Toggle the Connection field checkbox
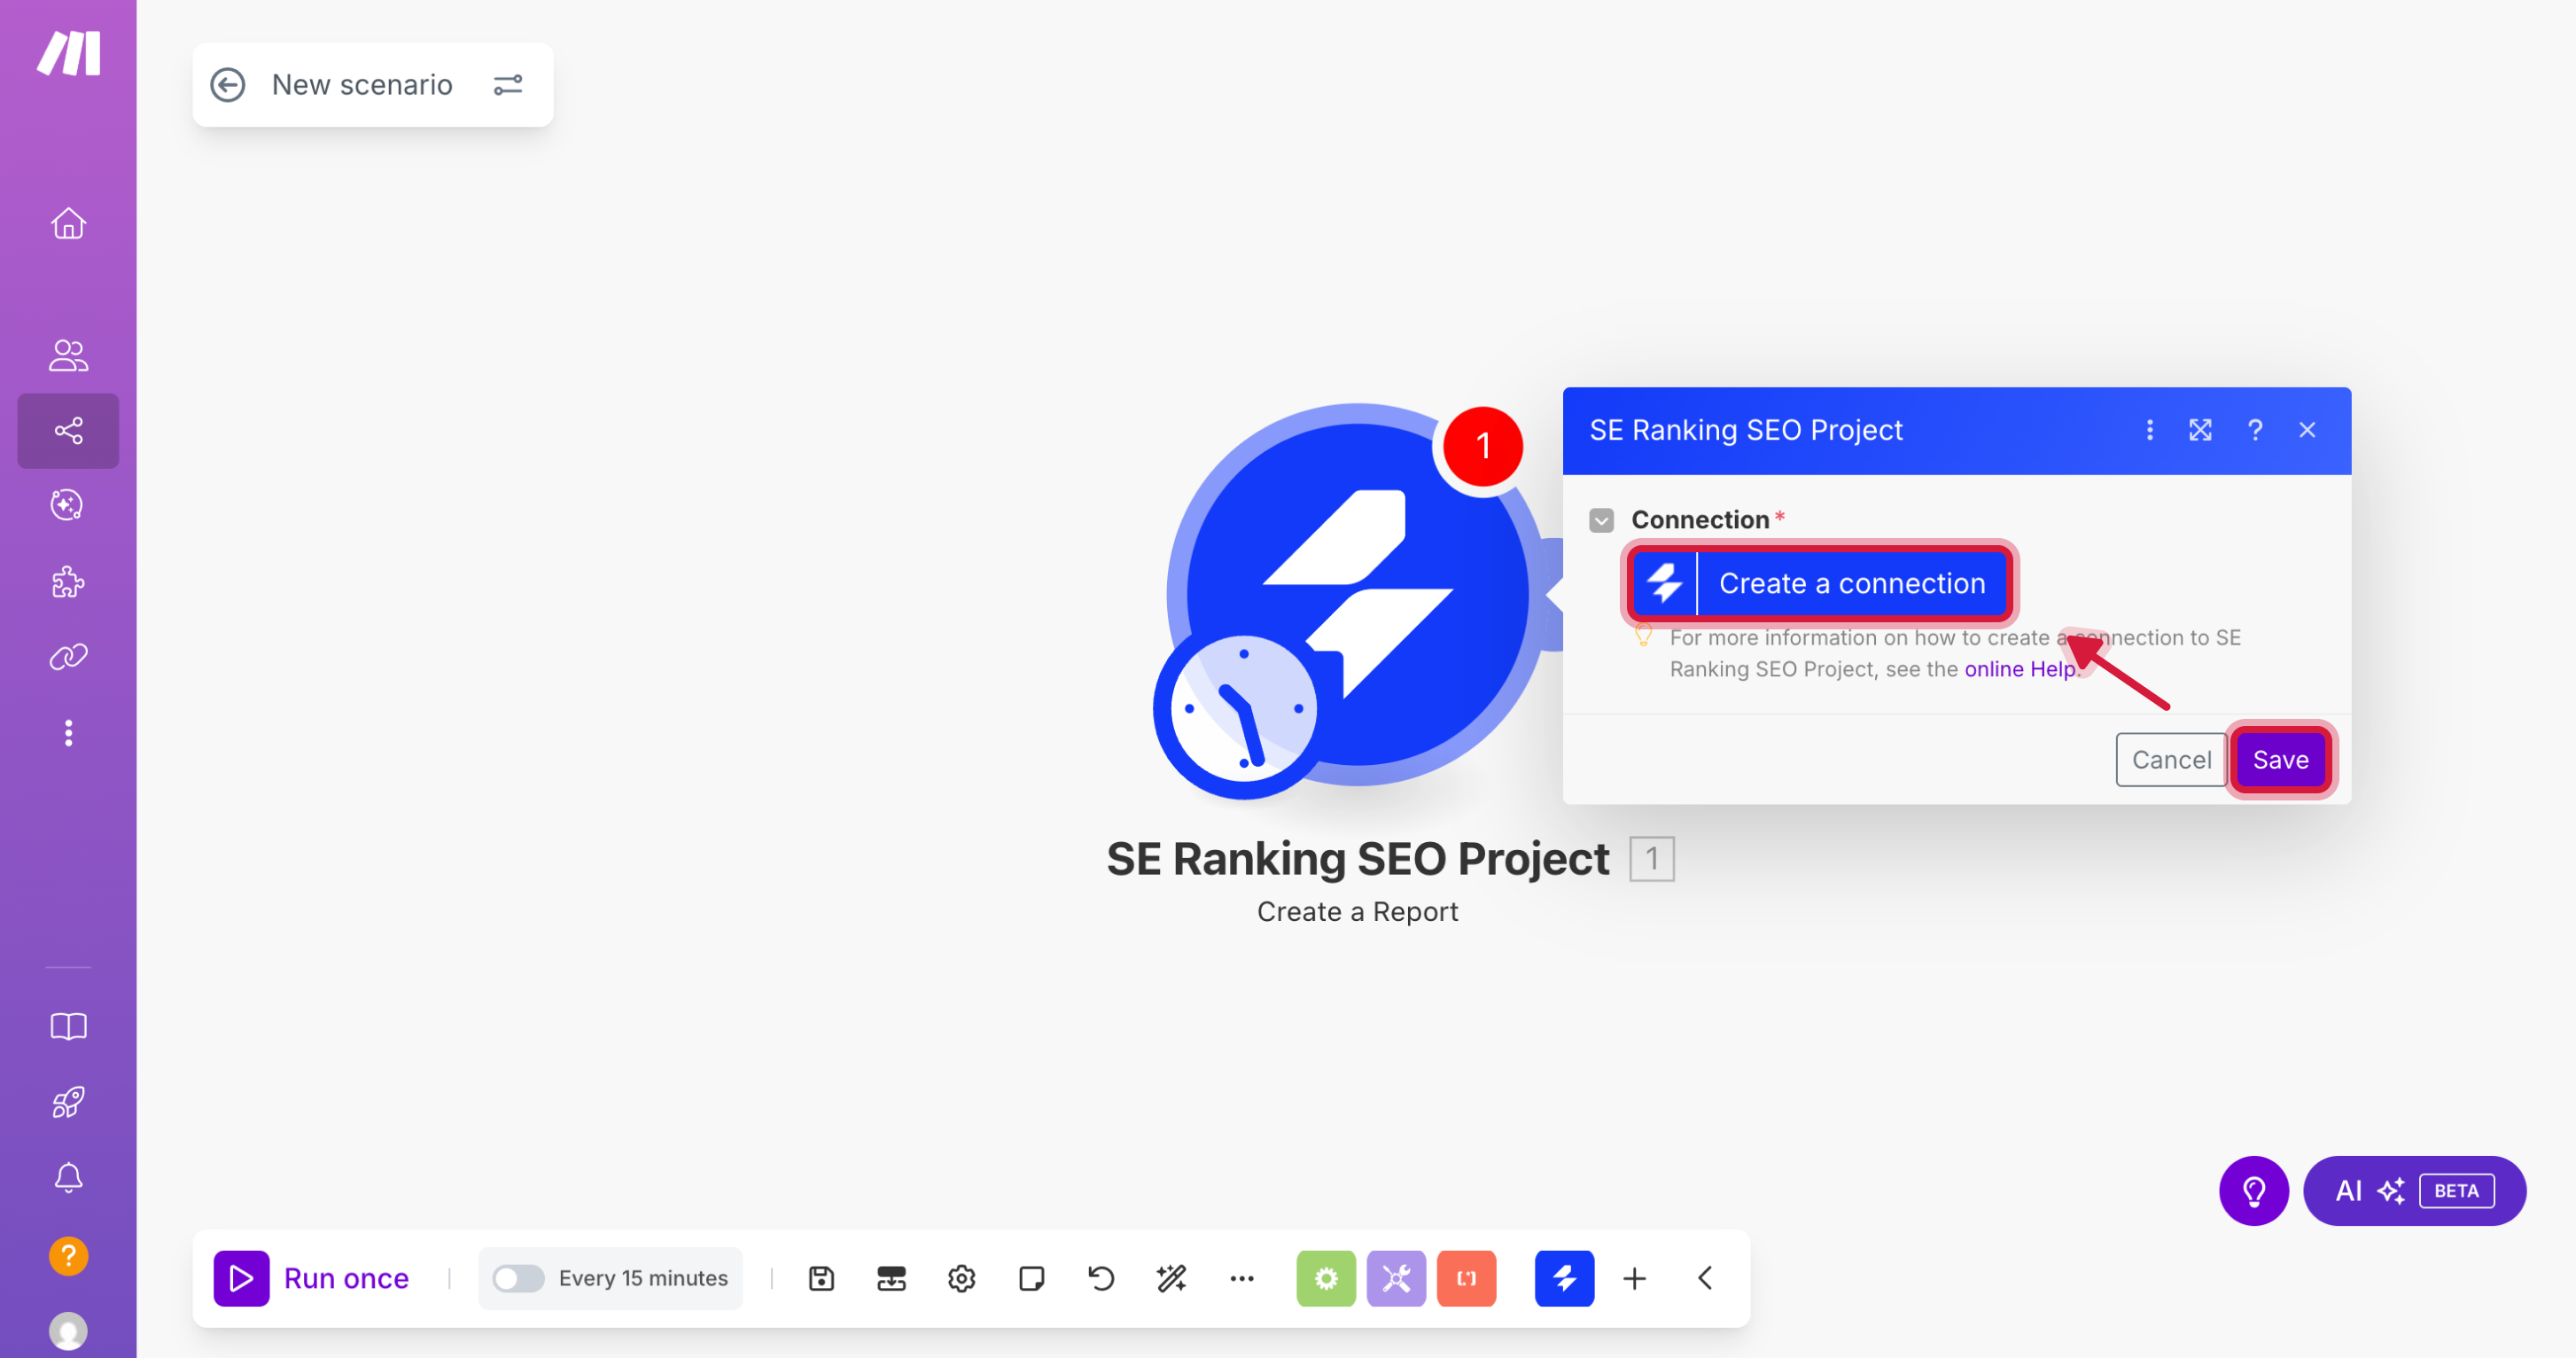Image resolution: width=2576 pixels, height=1358 pixels. tap(1601, 520)
